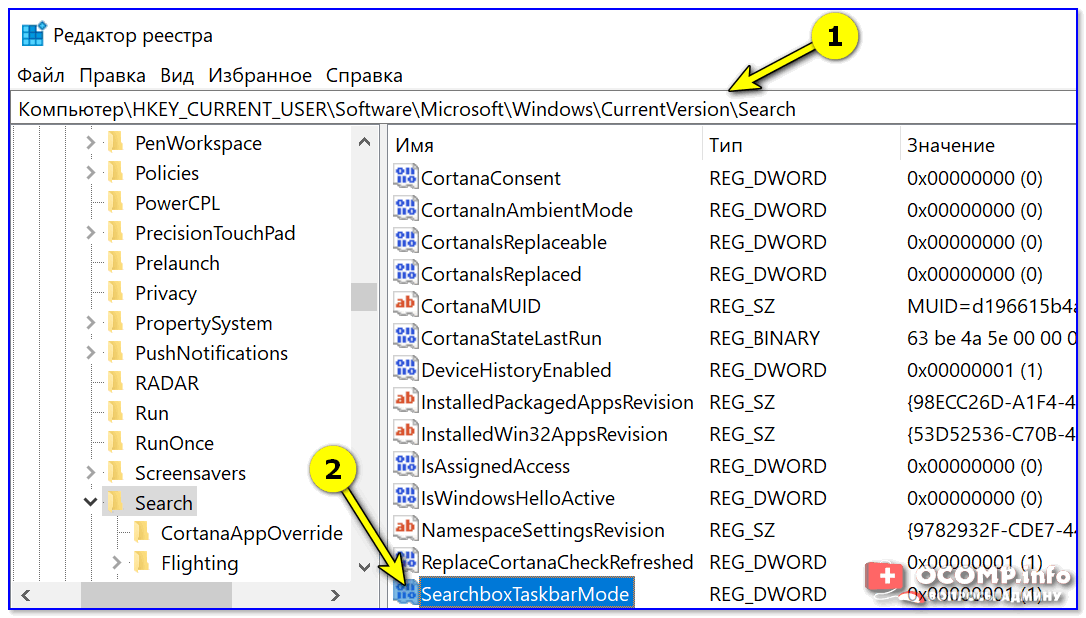Expand the Flighting subkey node

pos(117,563)
